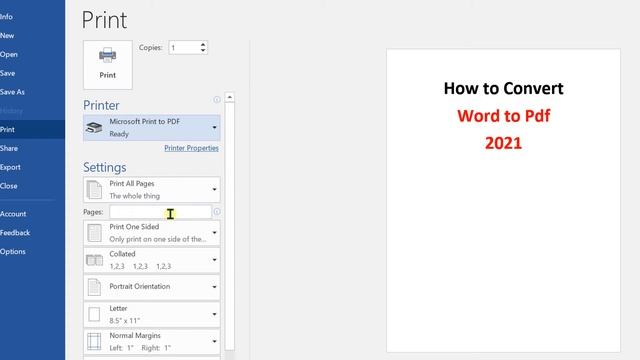Click the Print button with printer icon
Image resolution: width=640 pixels, height=360 pixels.
pyautogui.click(x=108, y=64)
